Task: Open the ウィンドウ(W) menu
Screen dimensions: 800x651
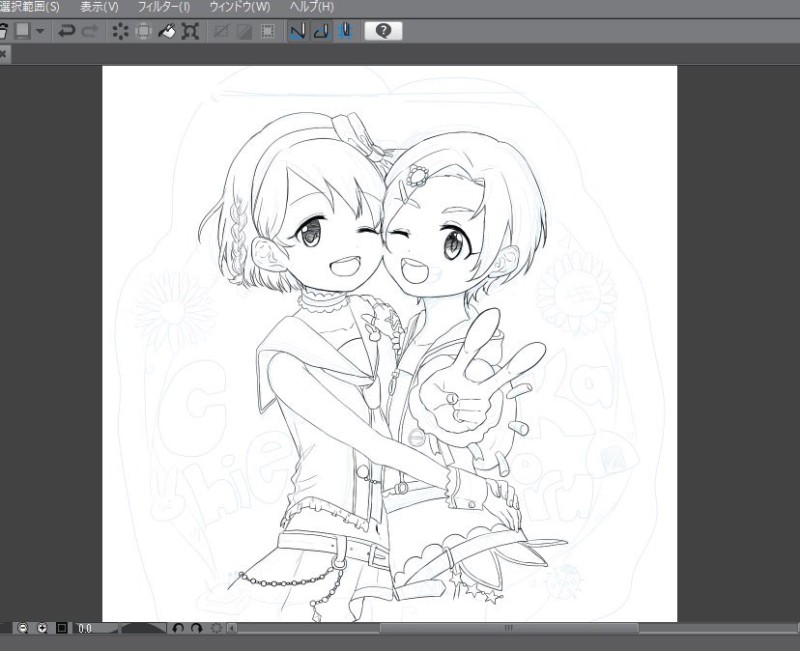Action: (240, 7)
